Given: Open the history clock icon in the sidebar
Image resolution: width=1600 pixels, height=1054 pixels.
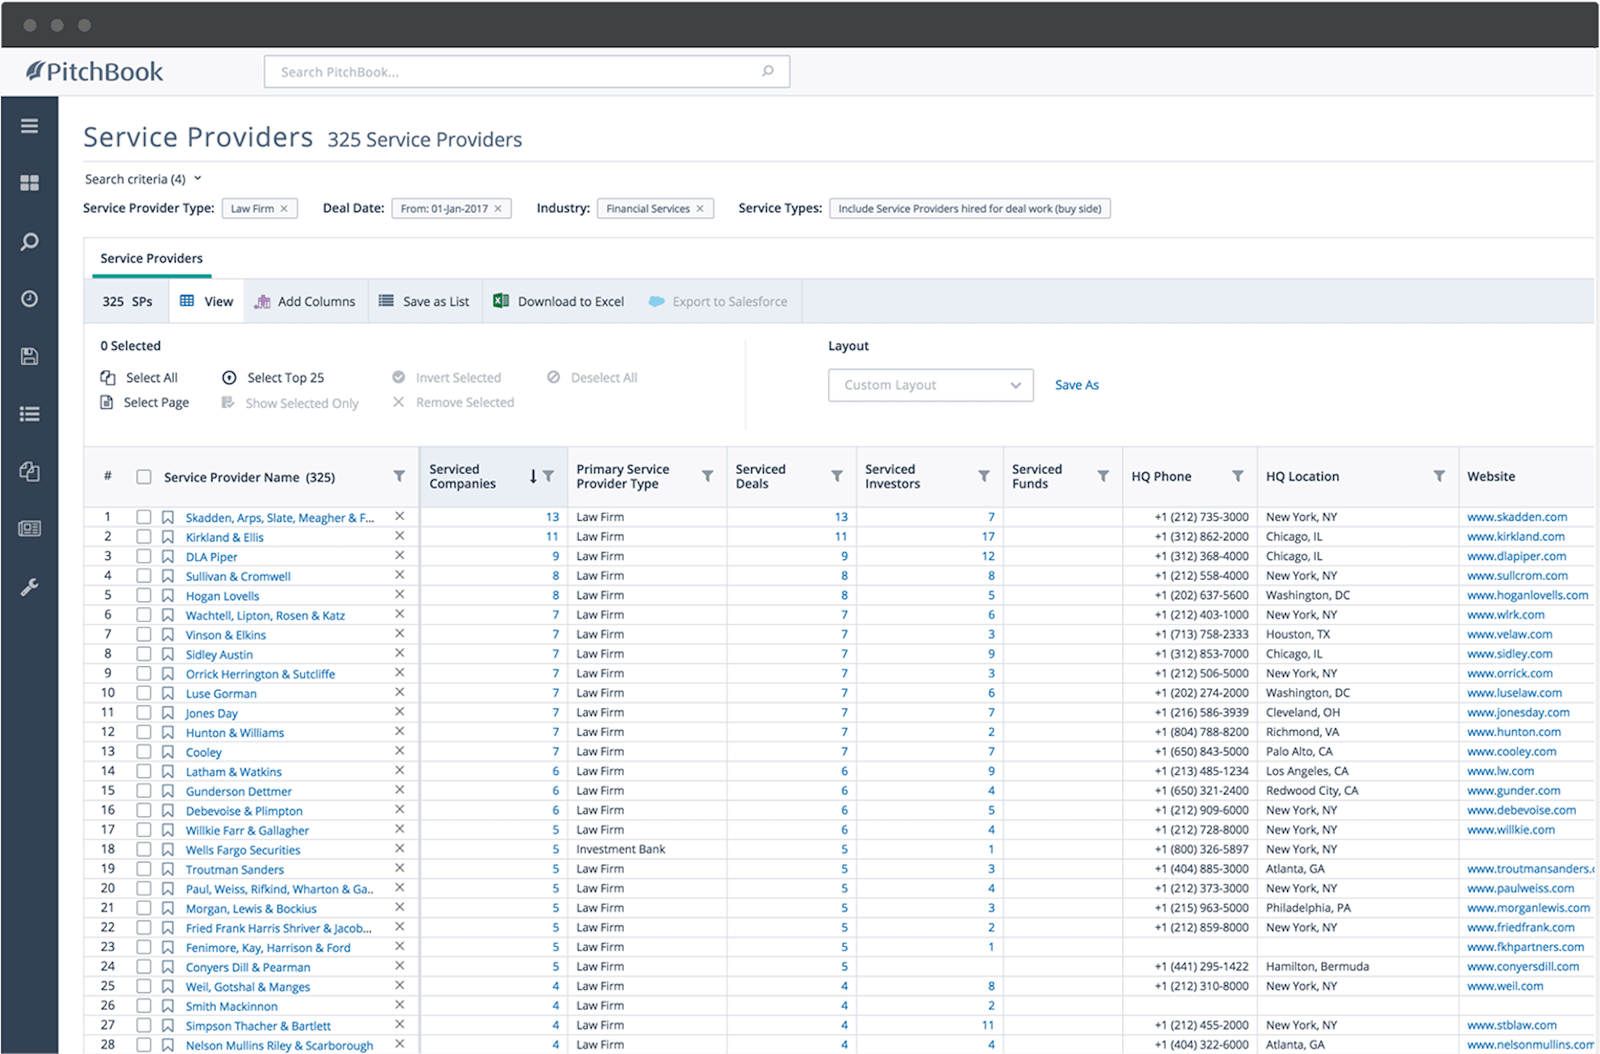Looking at the screenshot, I should pos(30,299).
